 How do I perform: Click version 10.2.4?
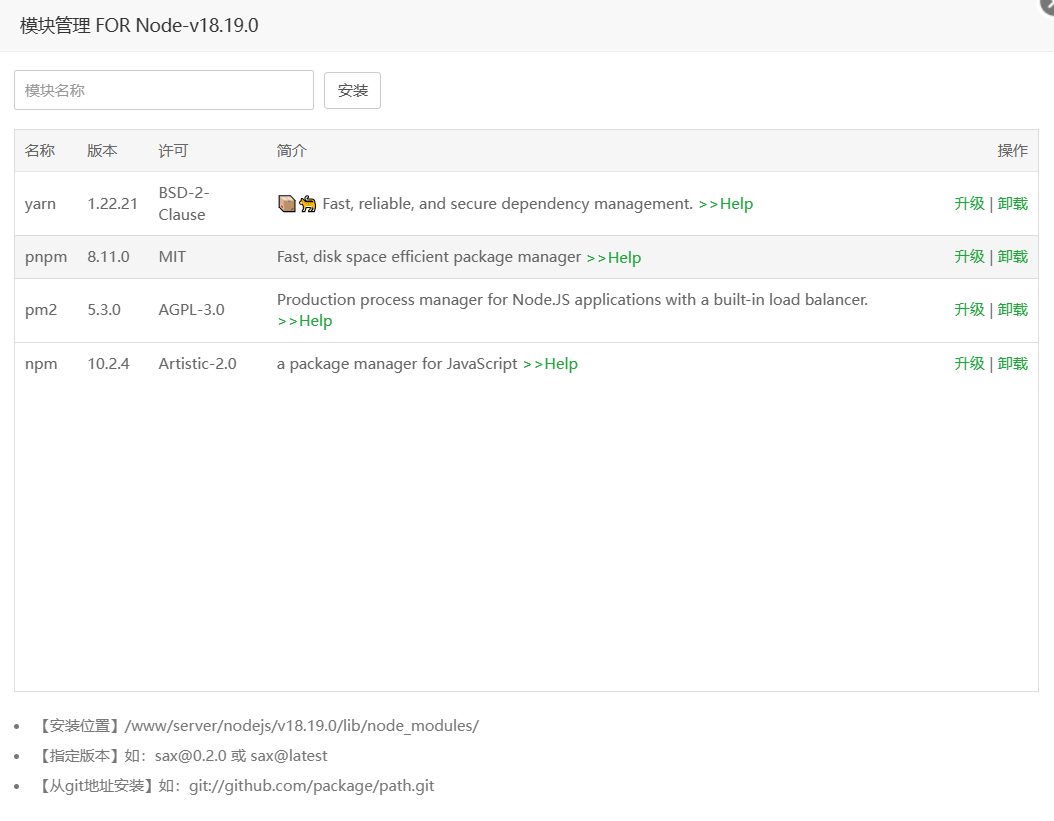(108, 364)
